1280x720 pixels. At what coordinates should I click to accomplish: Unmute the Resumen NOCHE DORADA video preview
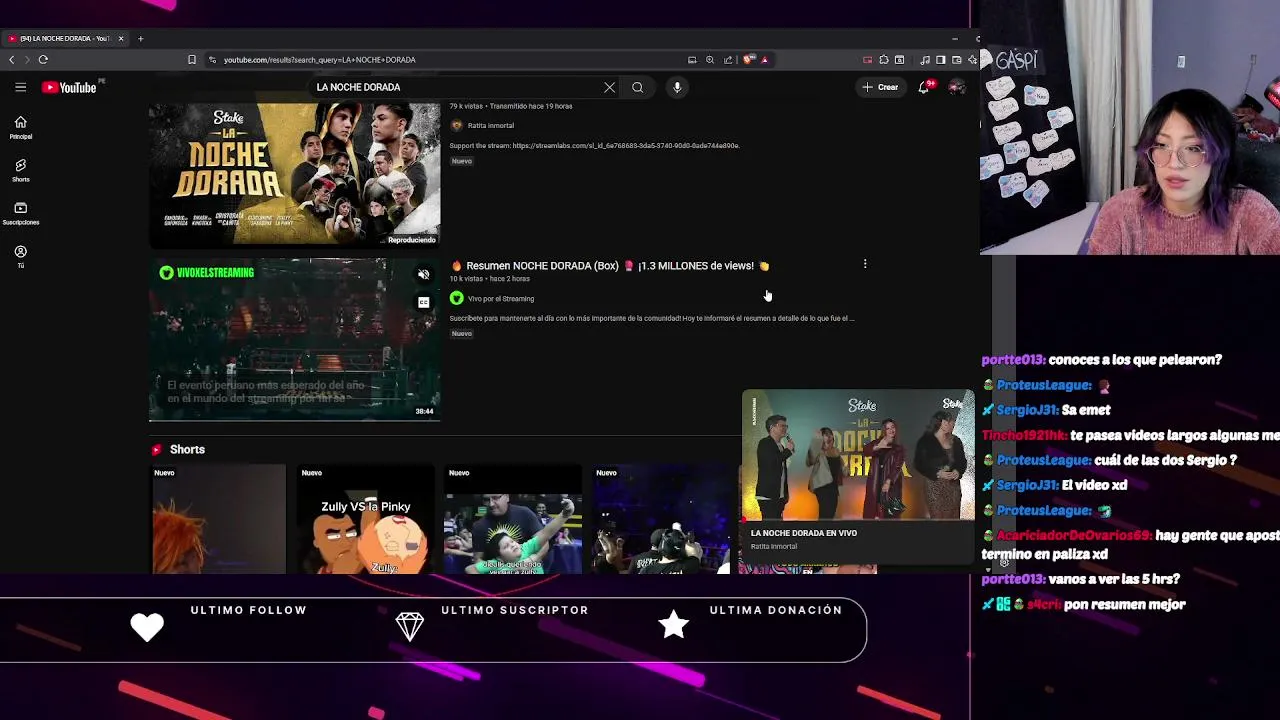point(424,274)
